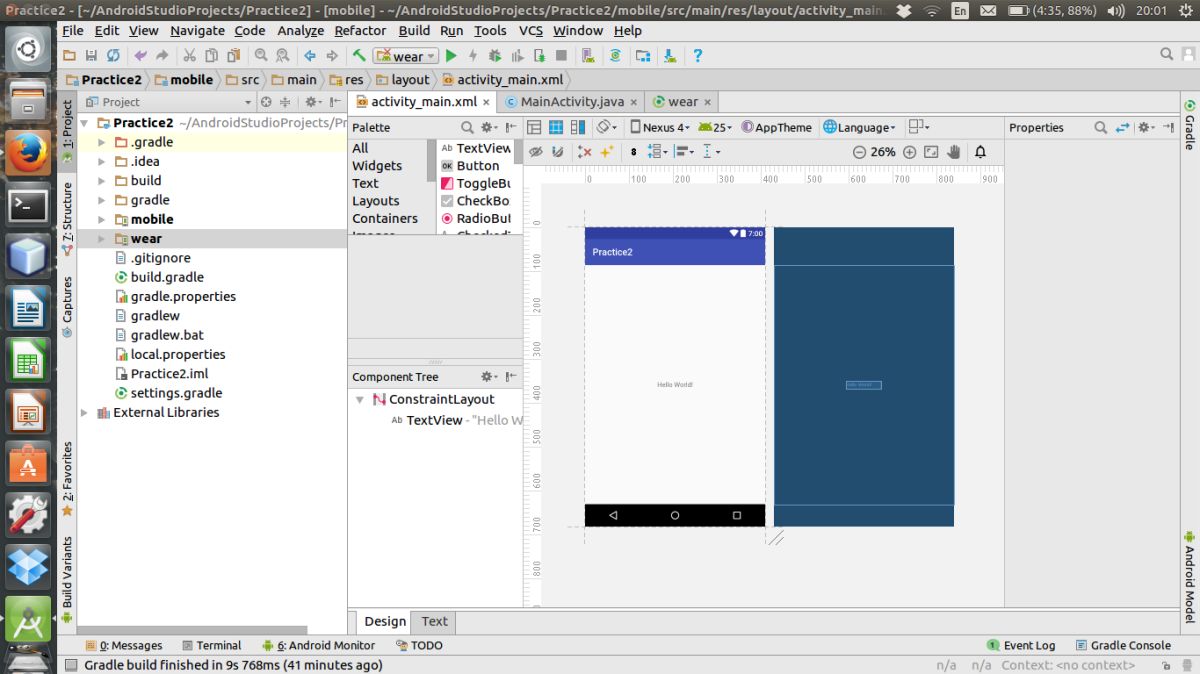Open the Event Log
1200x674 pixels.
click(x=1021, y=645)
